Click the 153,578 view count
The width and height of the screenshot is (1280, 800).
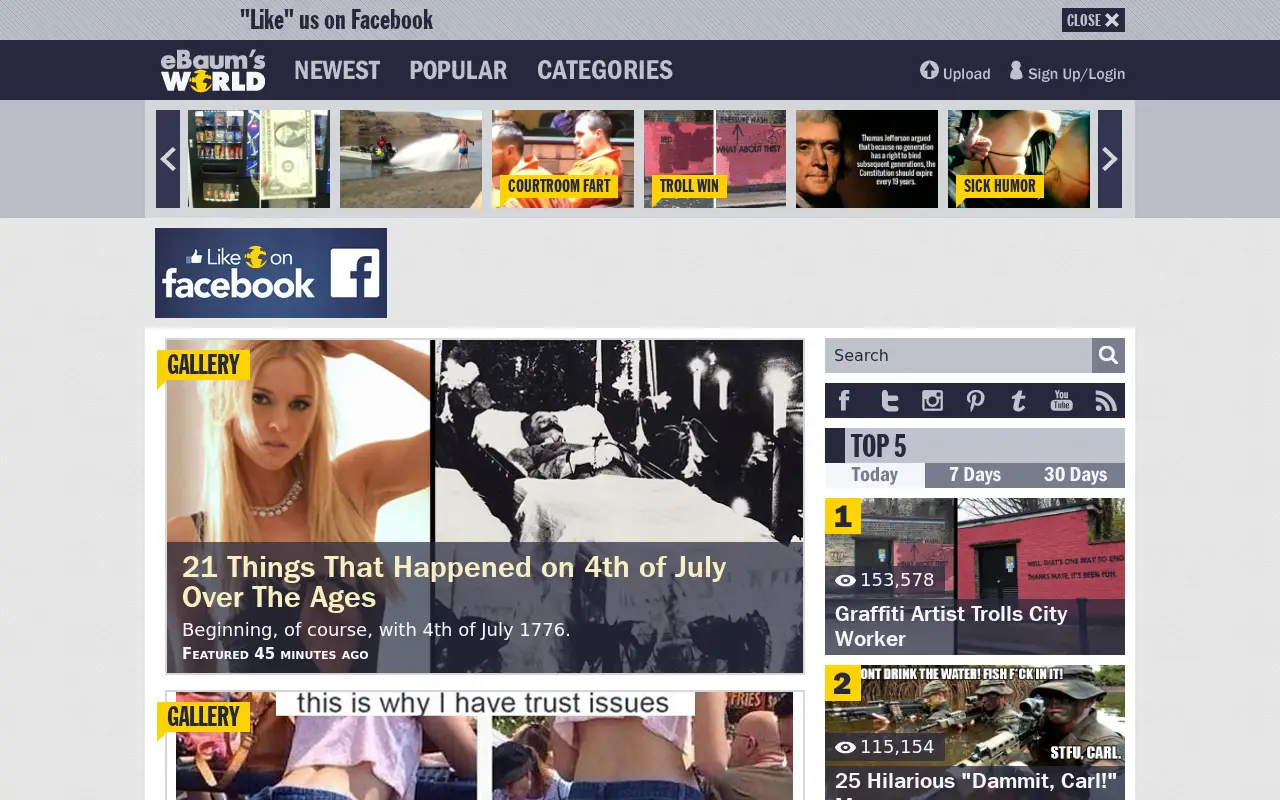tap(885, 580)
